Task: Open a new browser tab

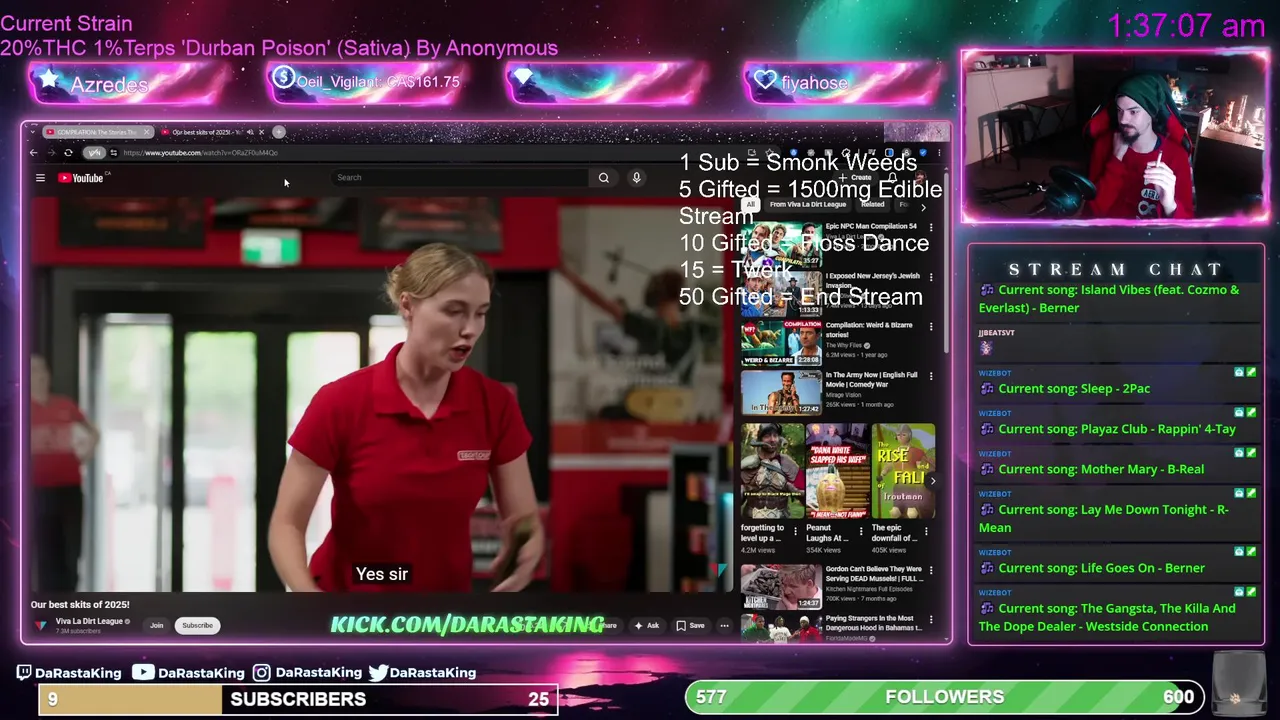Action: (x=279, y=132)
